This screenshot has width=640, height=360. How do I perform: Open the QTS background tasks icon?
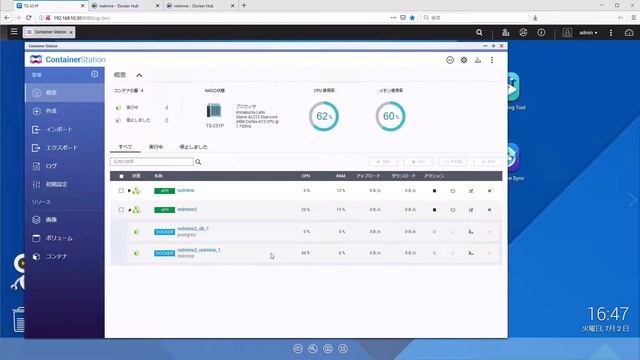505,32
